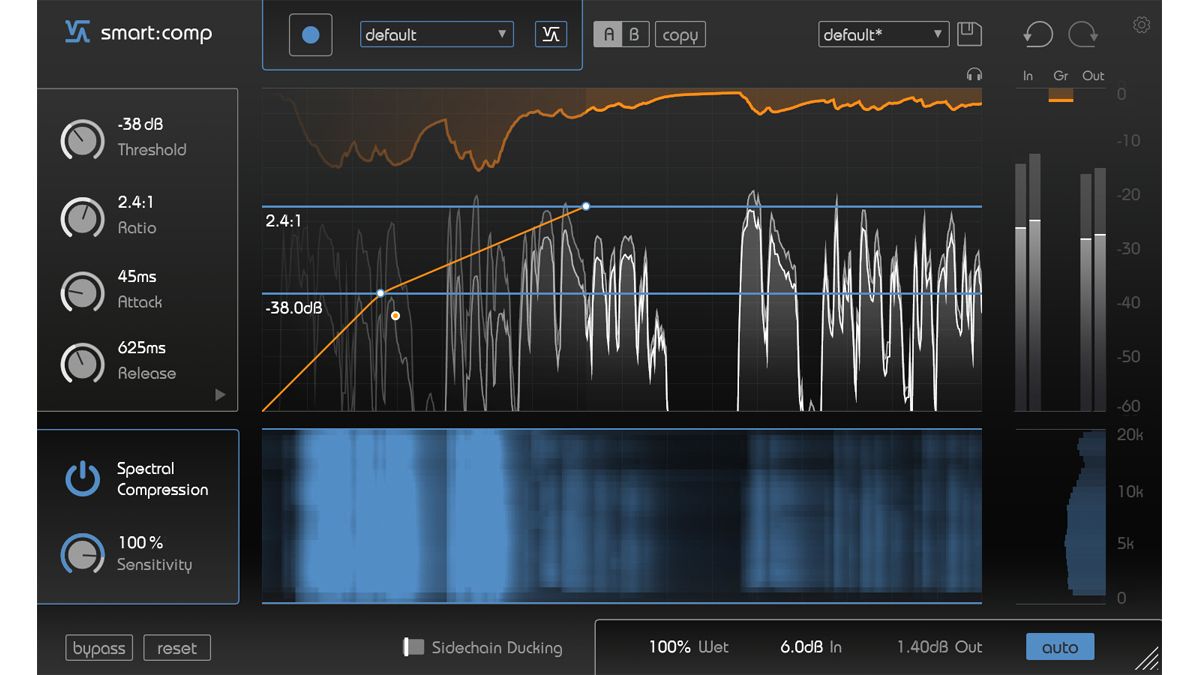Bypass the compressor

(x=98, y=647)
